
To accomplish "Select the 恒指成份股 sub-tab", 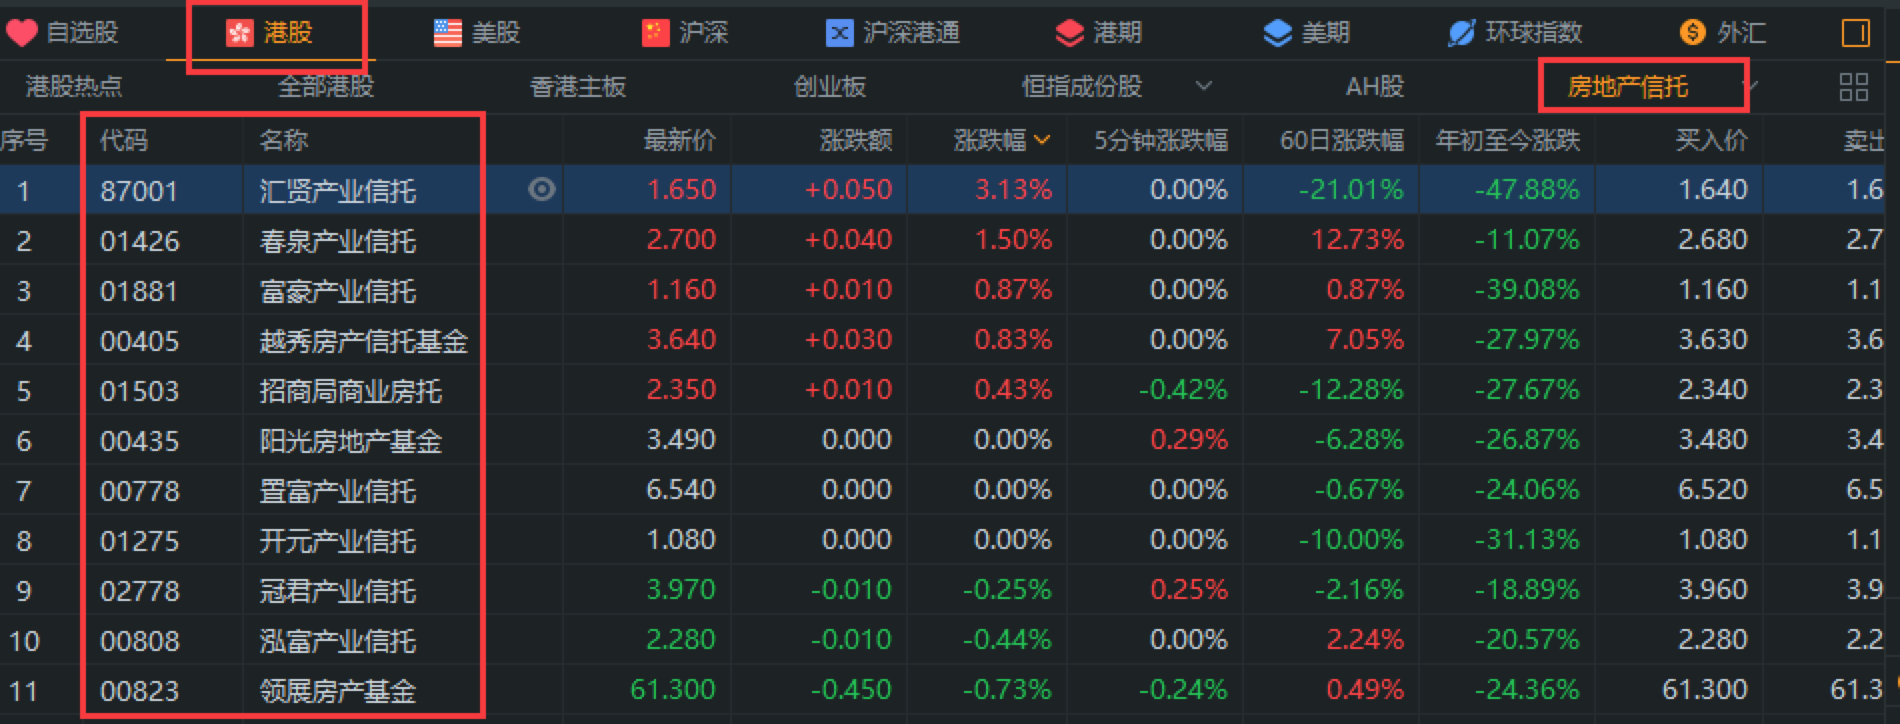I will point(1082,87).
